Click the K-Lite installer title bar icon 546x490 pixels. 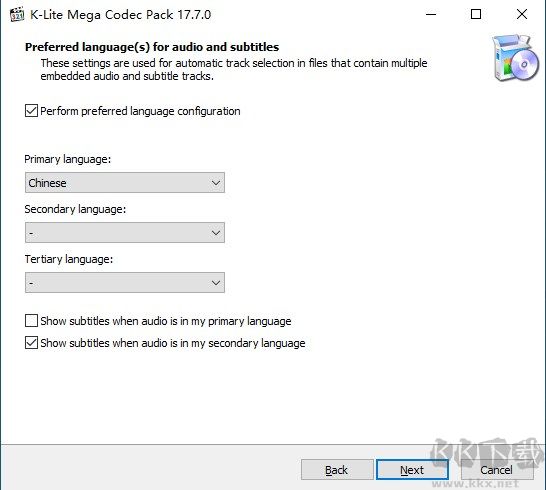17,15
